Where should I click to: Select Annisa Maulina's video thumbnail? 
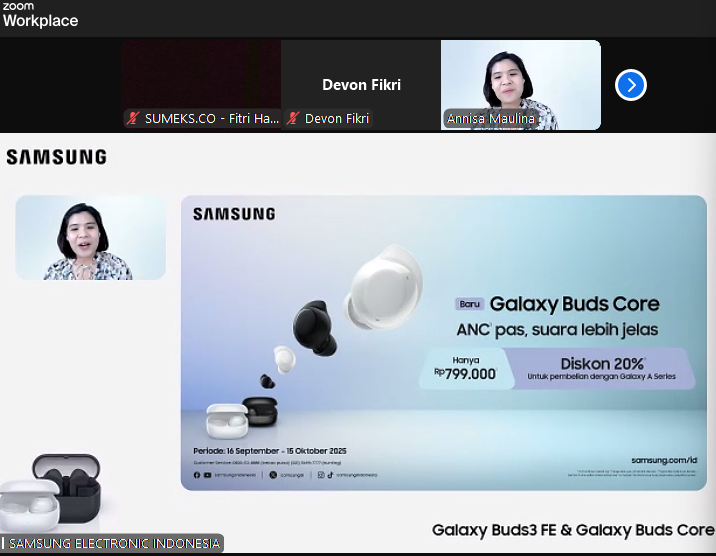[x=521, y=80]
